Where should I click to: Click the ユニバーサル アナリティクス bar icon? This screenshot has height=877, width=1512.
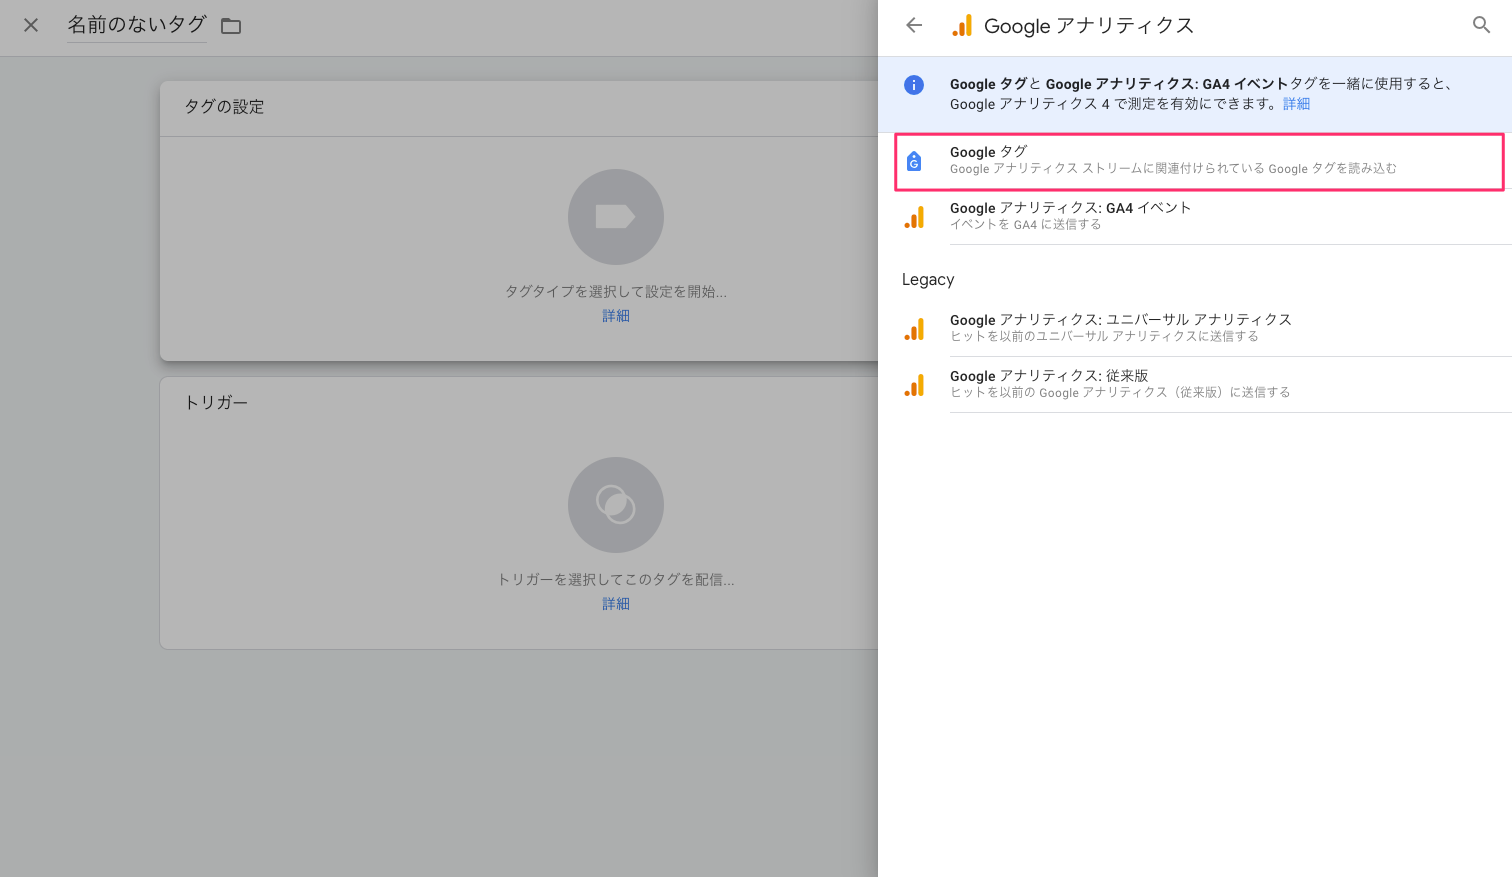pyautogui.click(x=914, y=328)
